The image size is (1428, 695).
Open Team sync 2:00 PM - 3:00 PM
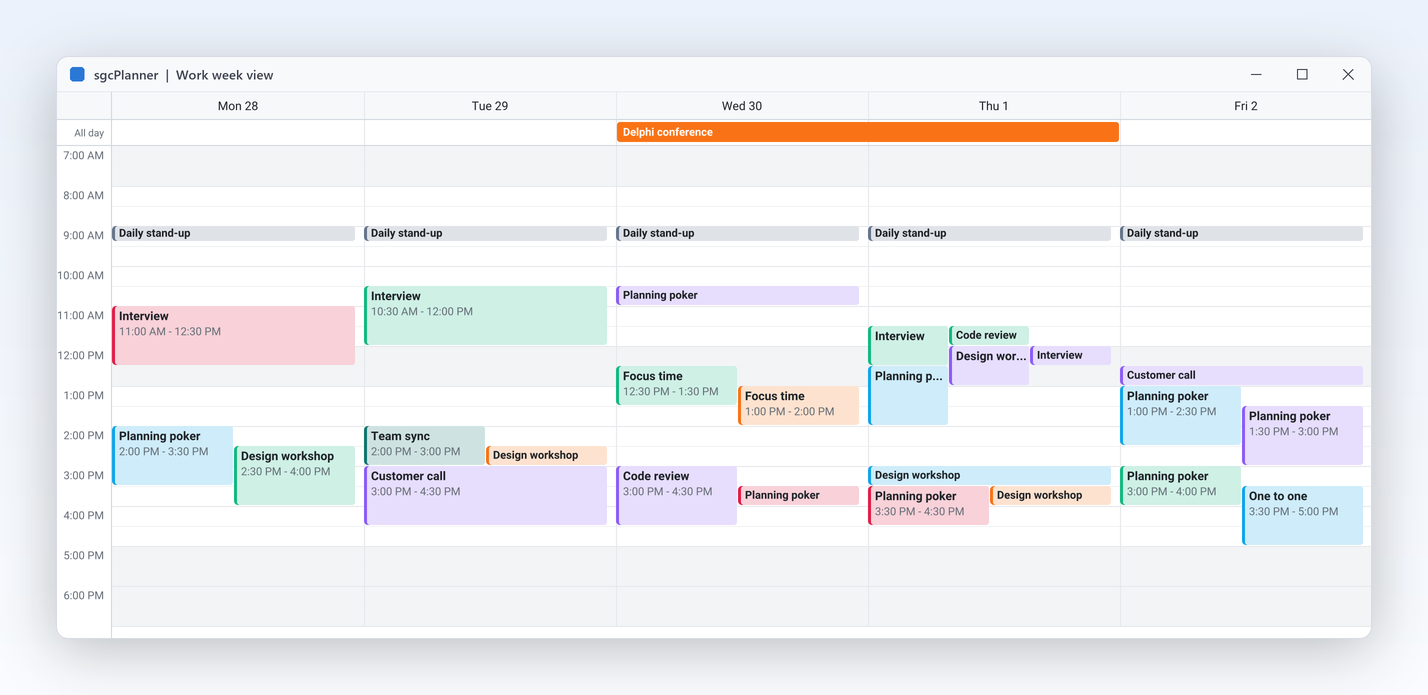pos(425,445)
